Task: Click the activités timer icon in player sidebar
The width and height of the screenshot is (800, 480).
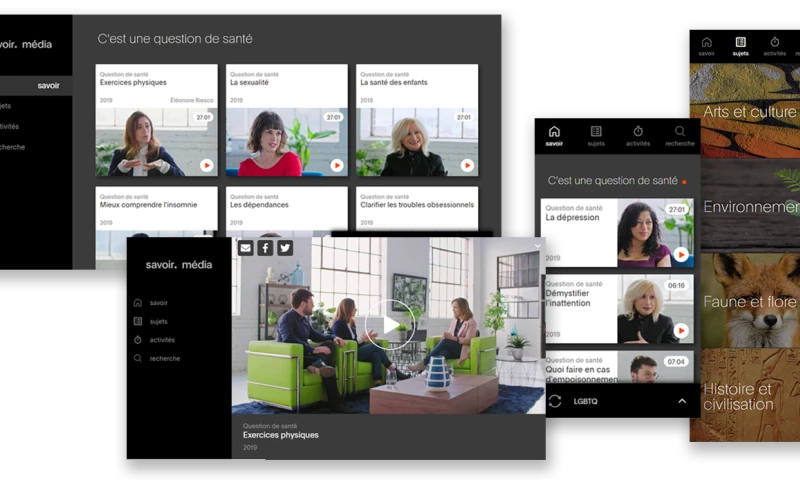Action: coord(138,340)
